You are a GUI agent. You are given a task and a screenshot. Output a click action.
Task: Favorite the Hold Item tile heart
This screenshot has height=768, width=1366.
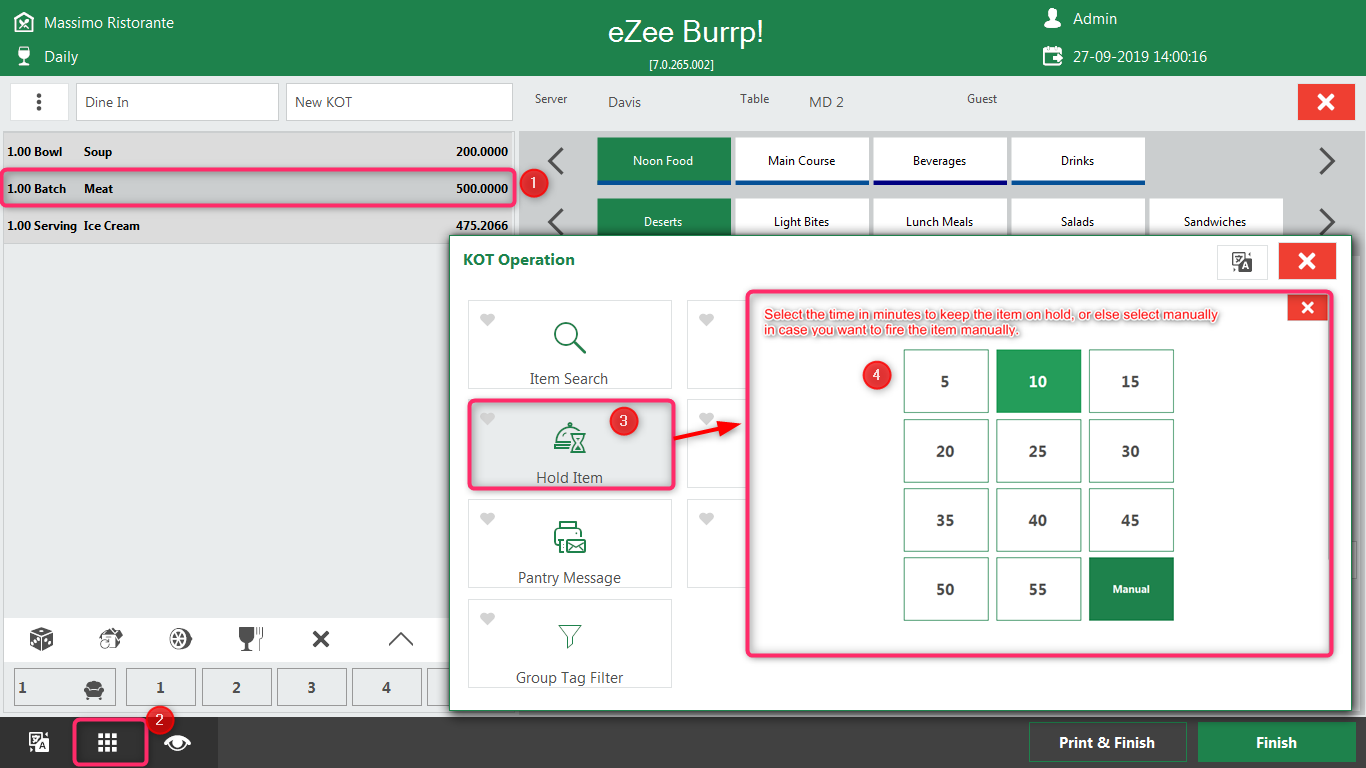487,419
